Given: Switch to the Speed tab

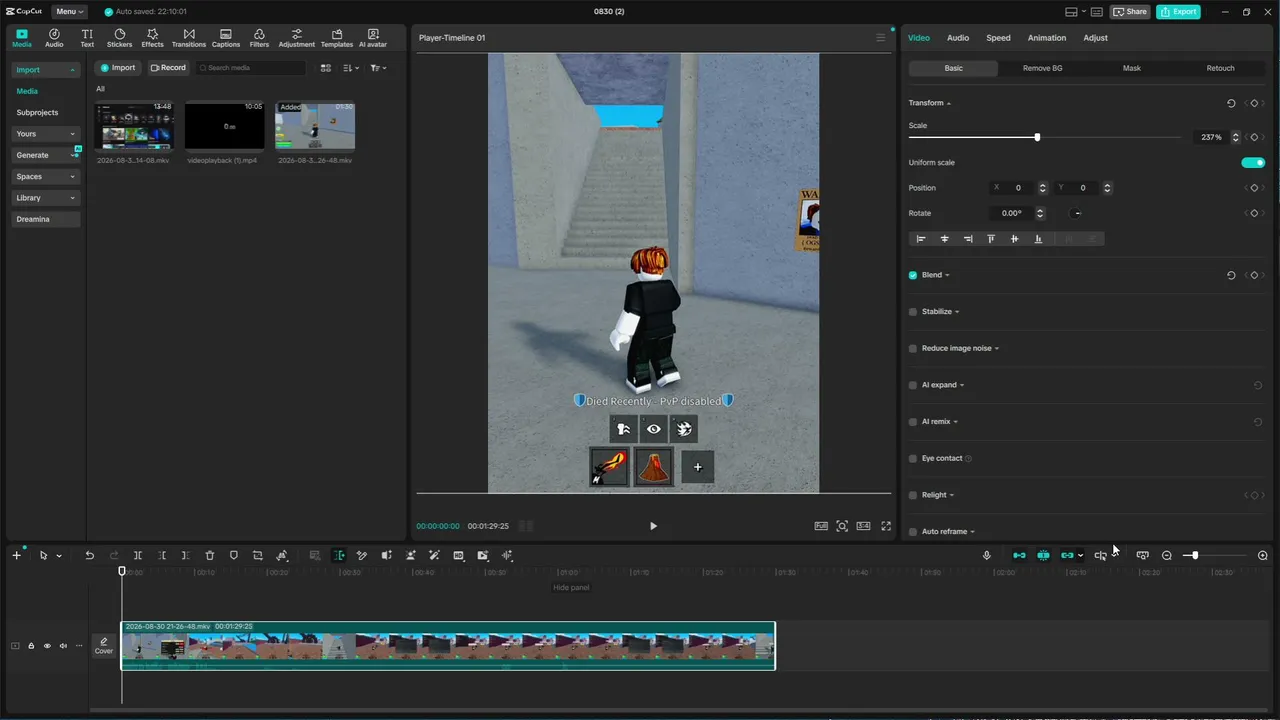Looking at the screenshot, I should click(998, 38).
